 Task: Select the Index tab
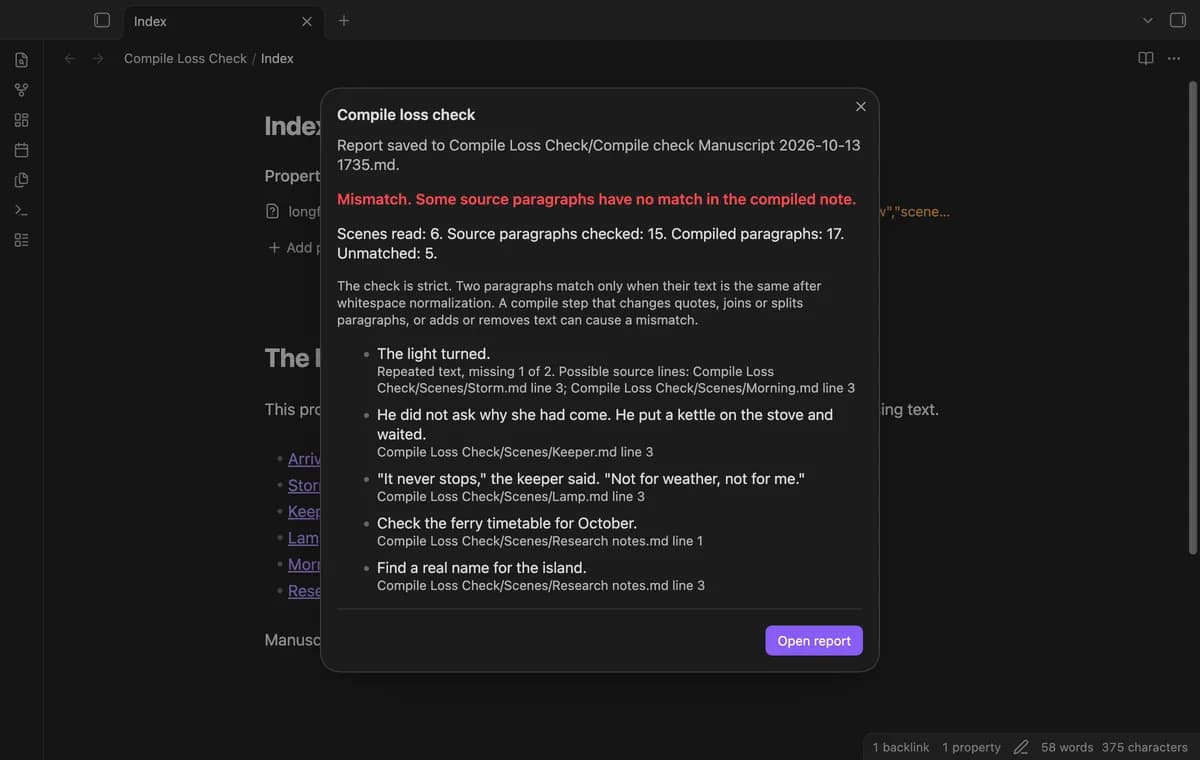223,21
